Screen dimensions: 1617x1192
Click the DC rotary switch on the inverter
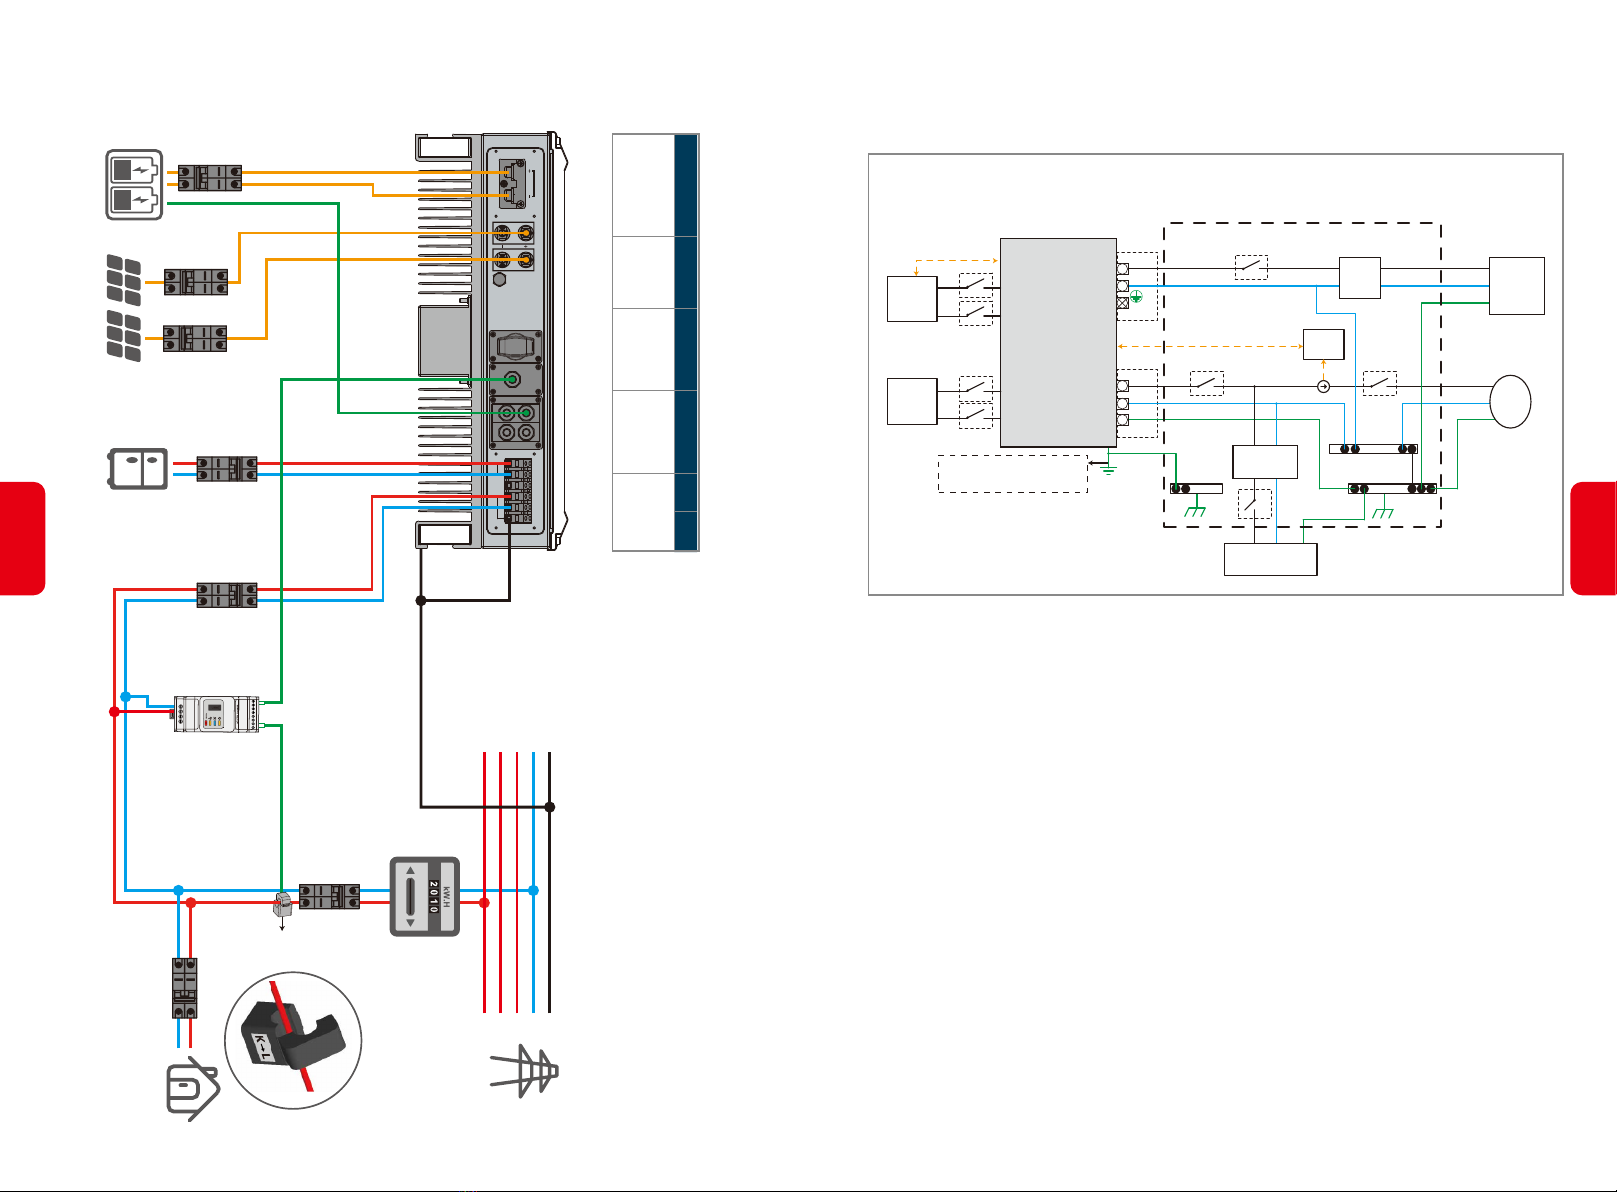(515, 347)
